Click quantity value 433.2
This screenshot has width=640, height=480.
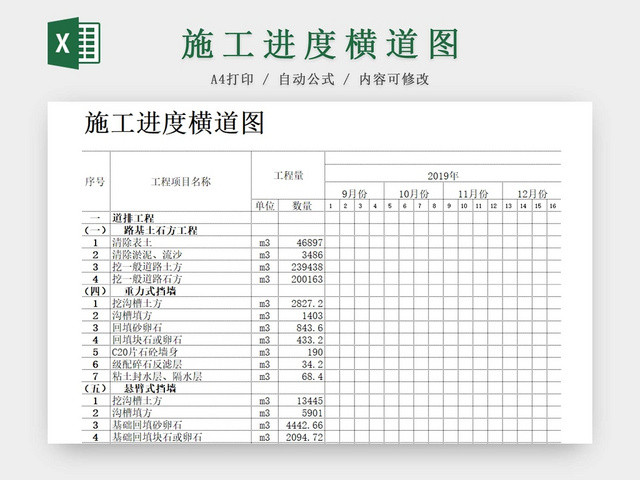pos(309,340)
